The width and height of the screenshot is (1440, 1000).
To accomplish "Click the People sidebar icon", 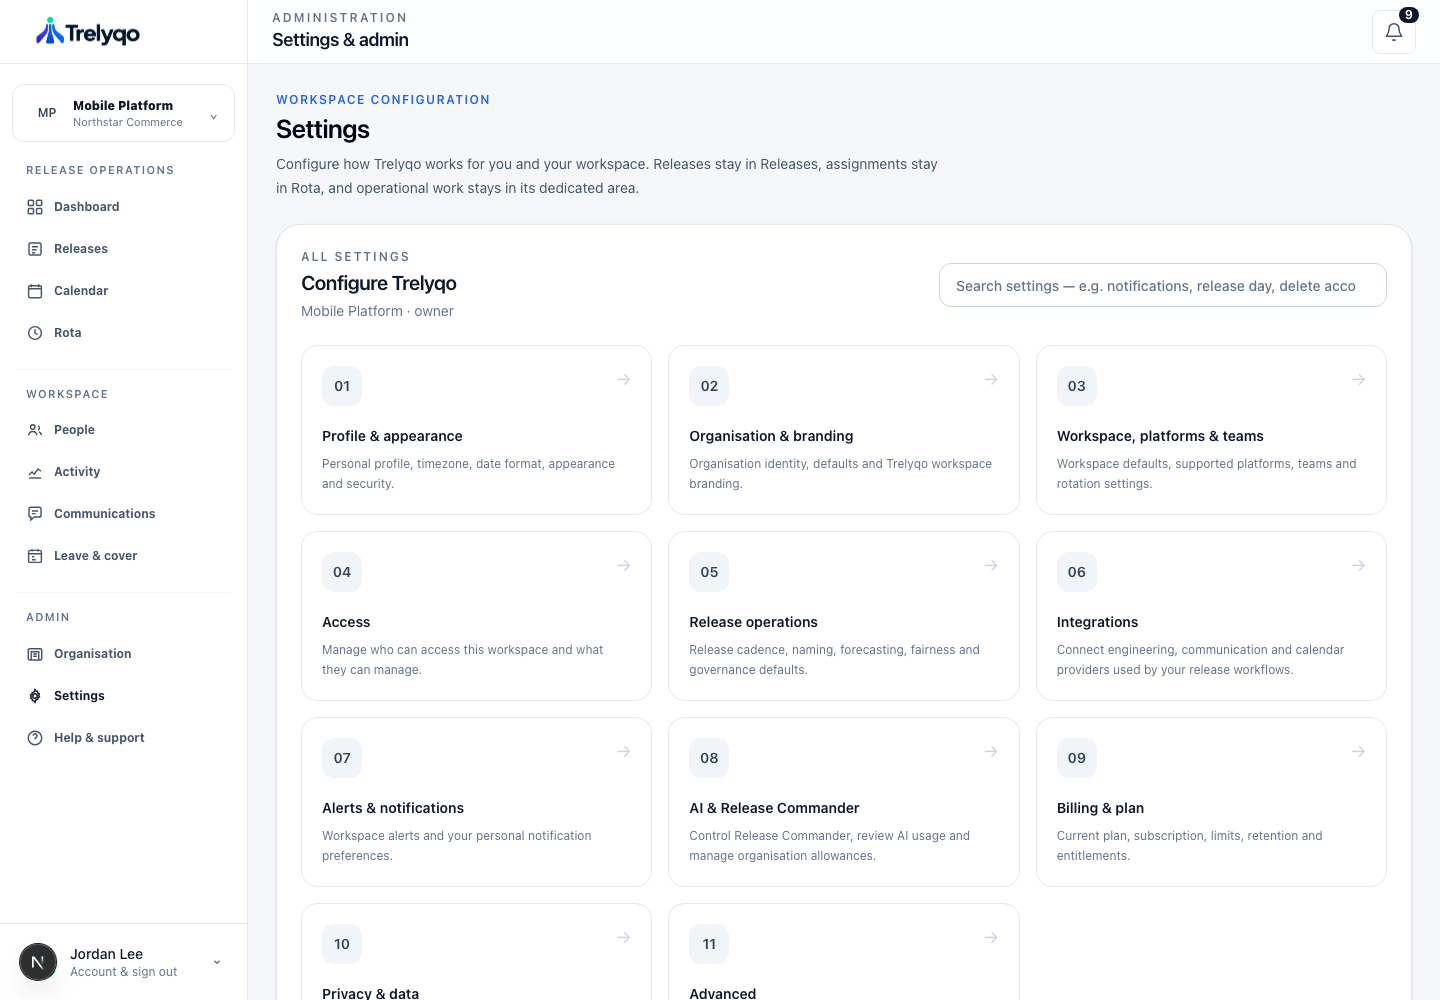I will 35,430.
